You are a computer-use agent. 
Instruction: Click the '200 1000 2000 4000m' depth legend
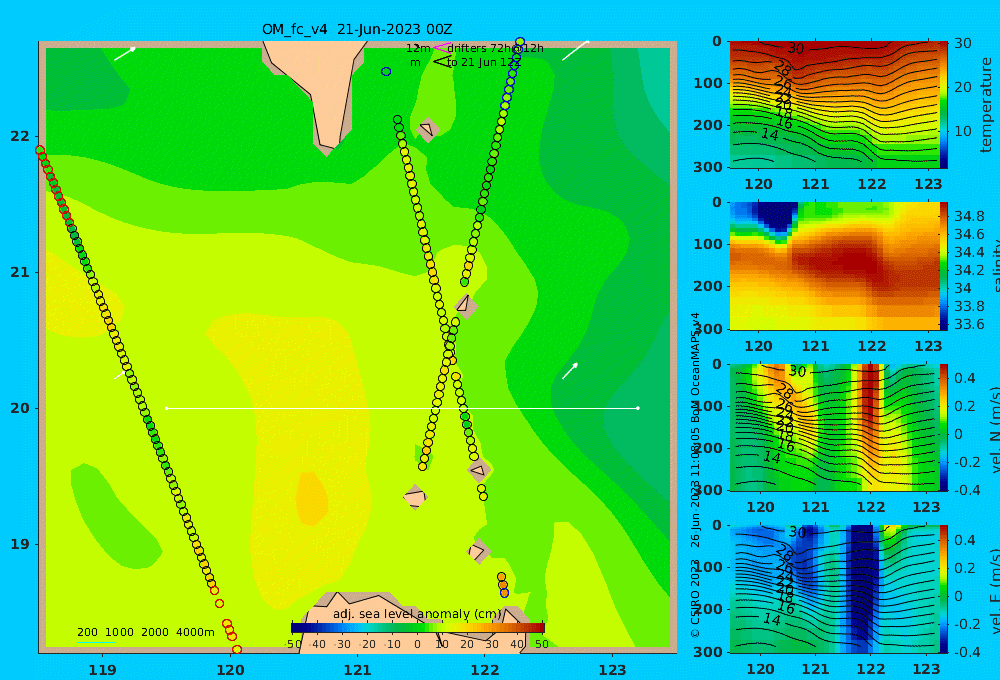click(145, 632)
